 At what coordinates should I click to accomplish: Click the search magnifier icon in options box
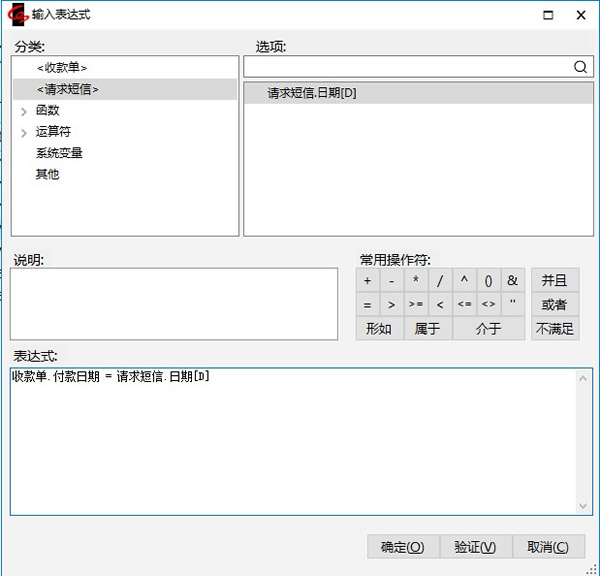pyautogui.click(x=580, y=67)
